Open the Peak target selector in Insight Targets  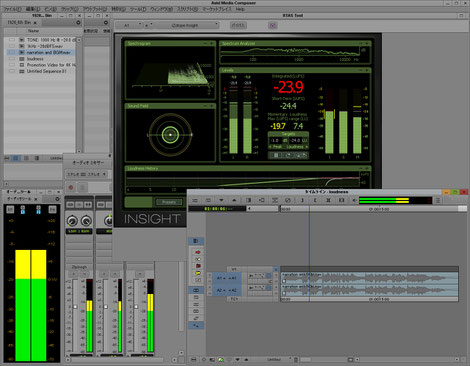click(275, 147)
